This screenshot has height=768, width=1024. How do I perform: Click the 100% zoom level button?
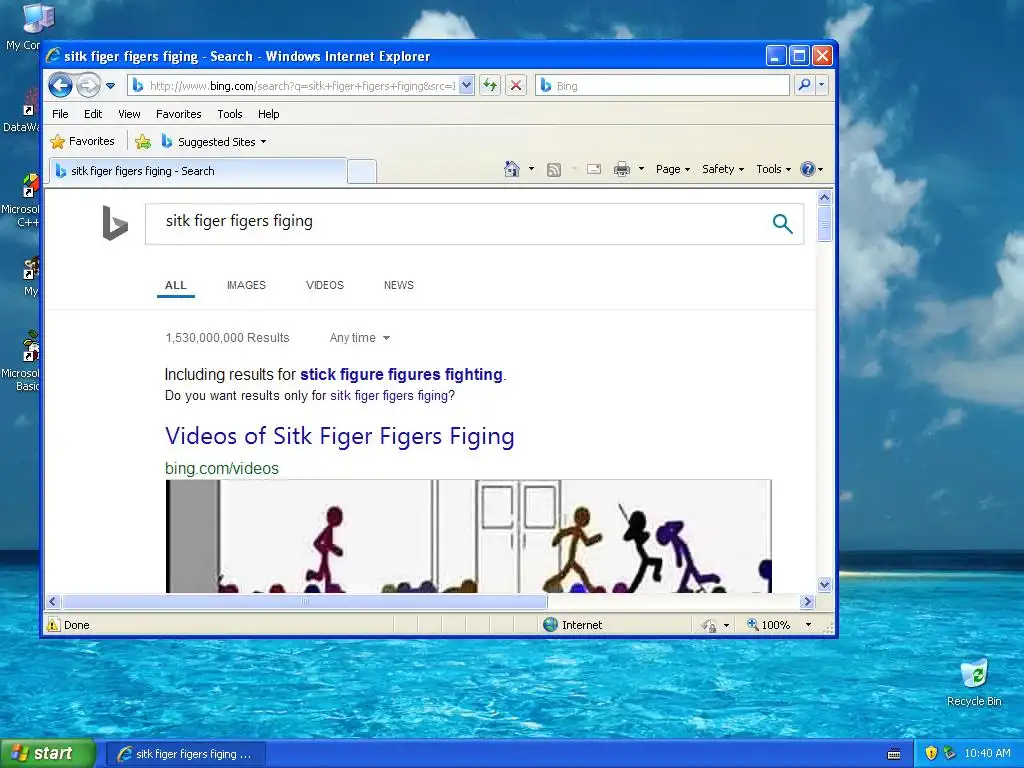[x=769, y=625]
